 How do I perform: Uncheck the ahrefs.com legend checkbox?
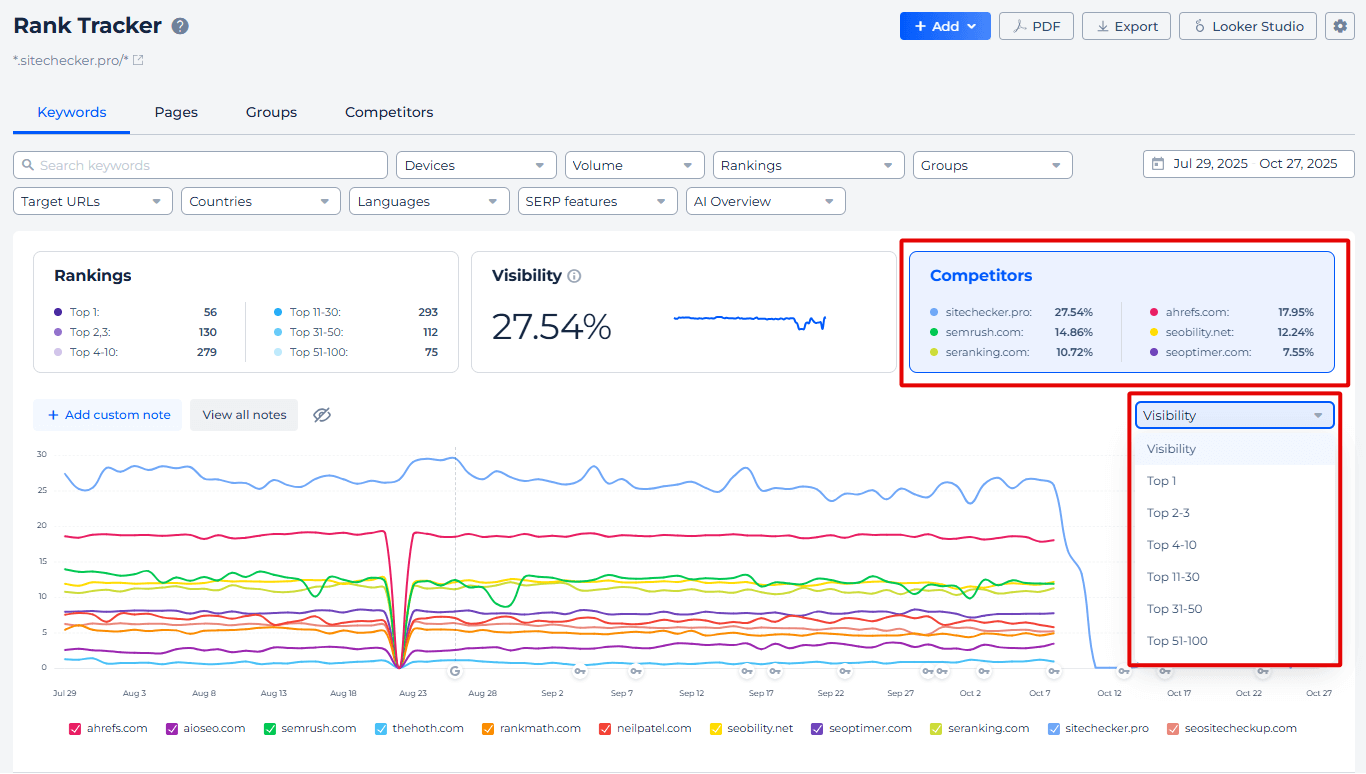[x=74, y=728]
